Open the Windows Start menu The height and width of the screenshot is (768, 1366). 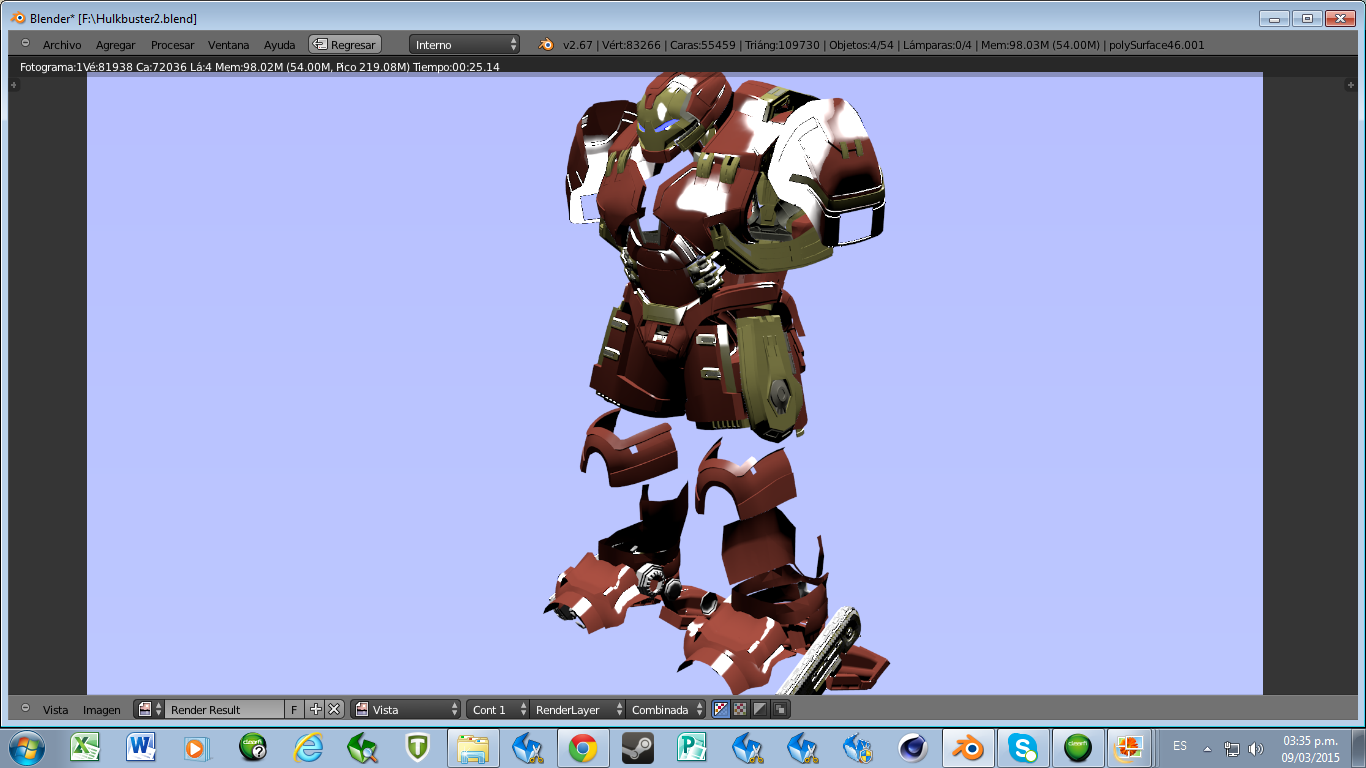pyautogui.click(x=26, y=747)
